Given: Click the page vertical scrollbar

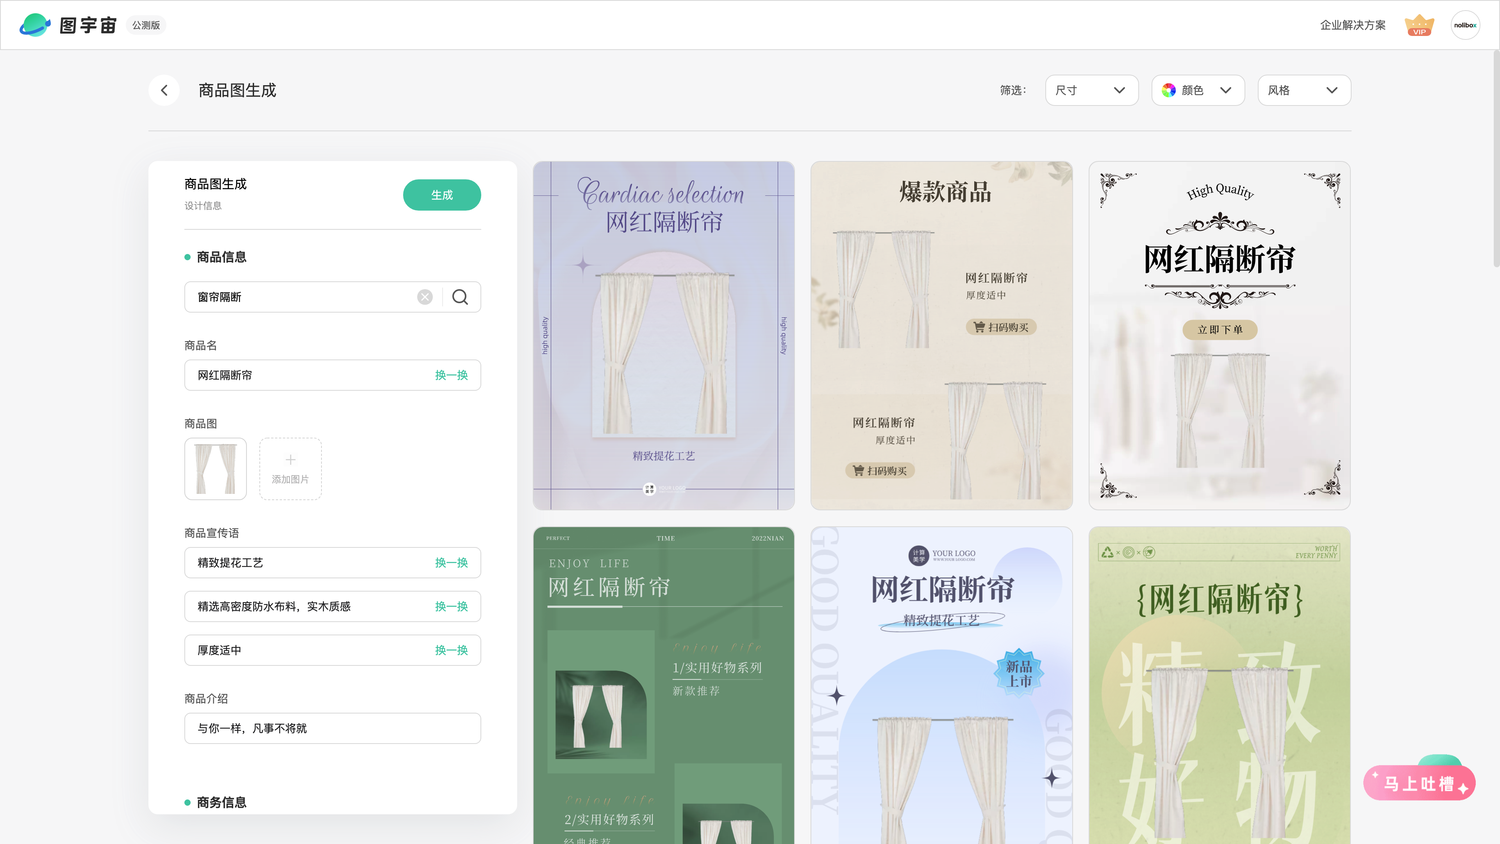Looking at the screenshot, I should pos(1495,160).
